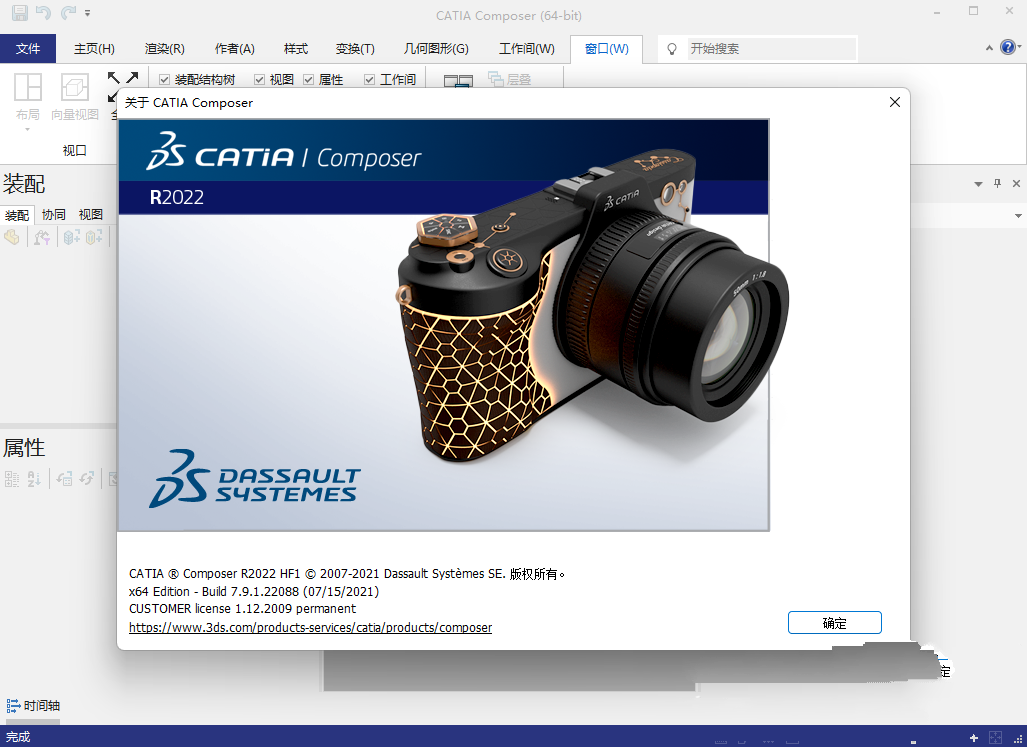Click the timeline icon next to 时间轴
Image resolution: width=1027 pixels, height=747 pixels.
pos(13,705)
